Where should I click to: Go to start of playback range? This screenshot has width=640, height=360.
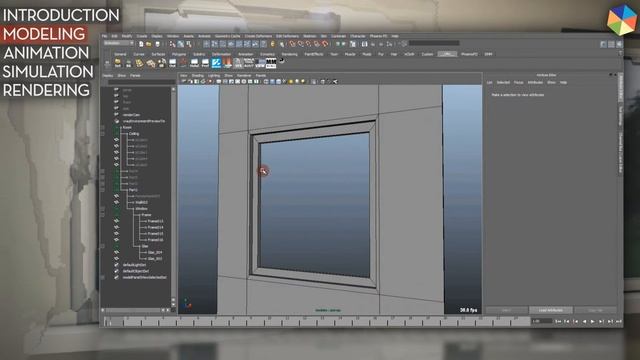click(558, 322)
